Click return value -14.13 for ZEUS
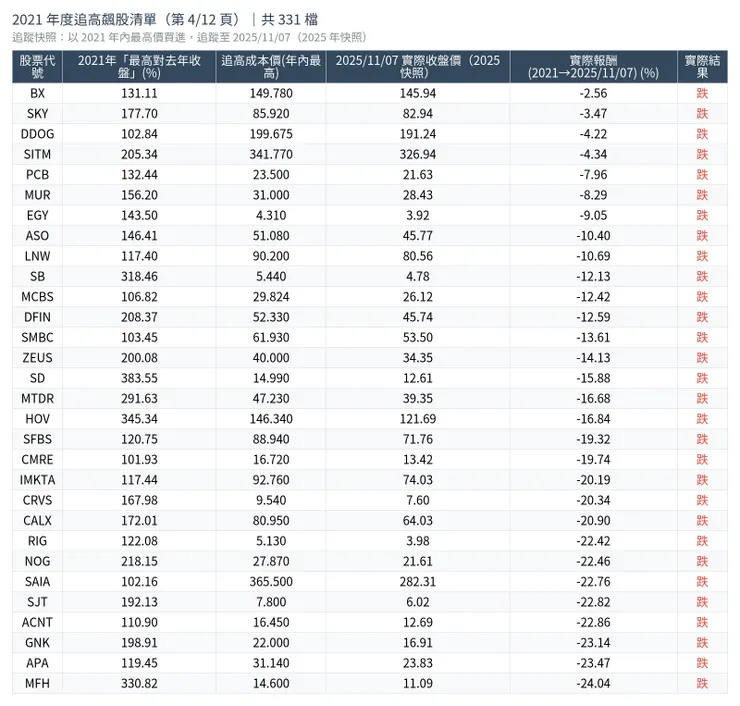Screen dimensions: 740x706 point(593,358)
